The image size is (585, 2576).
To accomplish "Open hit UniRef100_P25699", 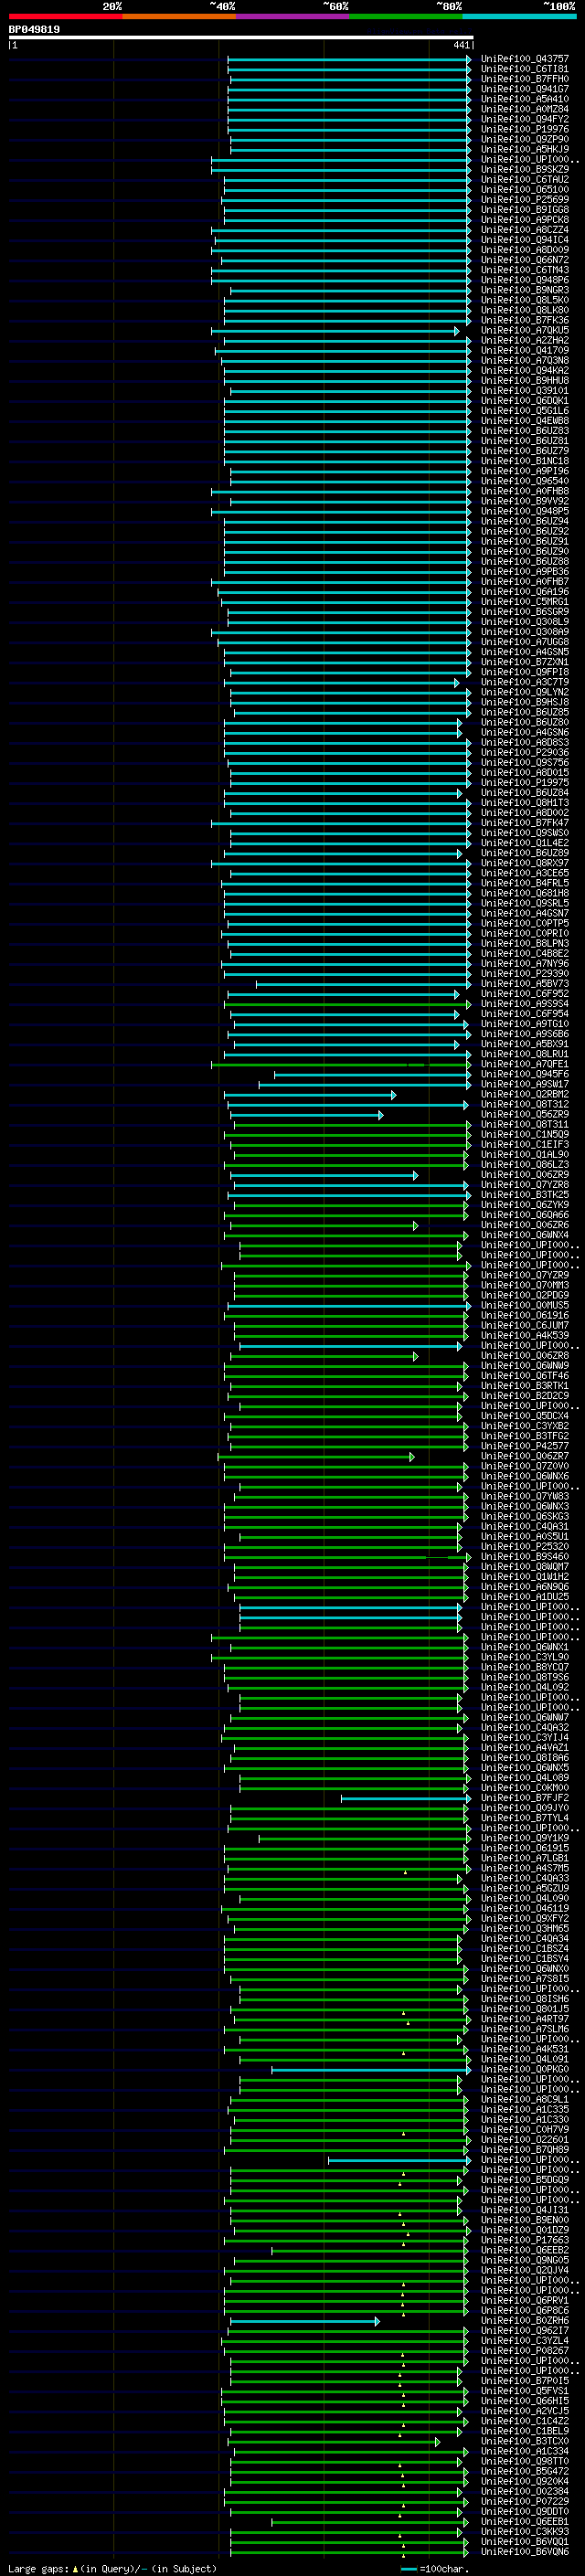I will 524,199.
